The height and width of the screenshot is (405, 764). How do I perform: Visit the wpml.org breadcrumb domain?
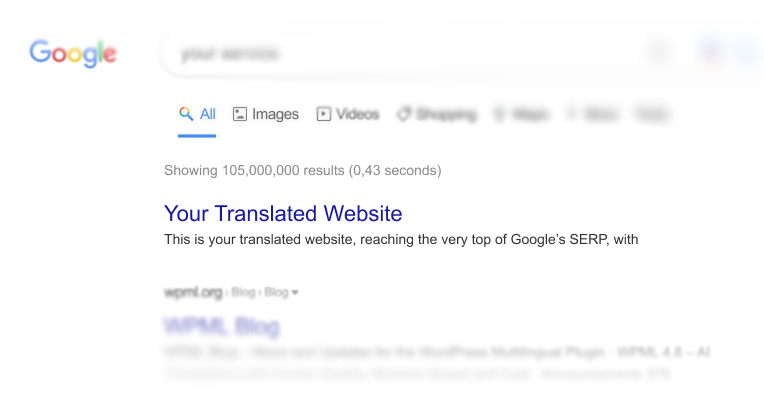(x=193, y=292)
